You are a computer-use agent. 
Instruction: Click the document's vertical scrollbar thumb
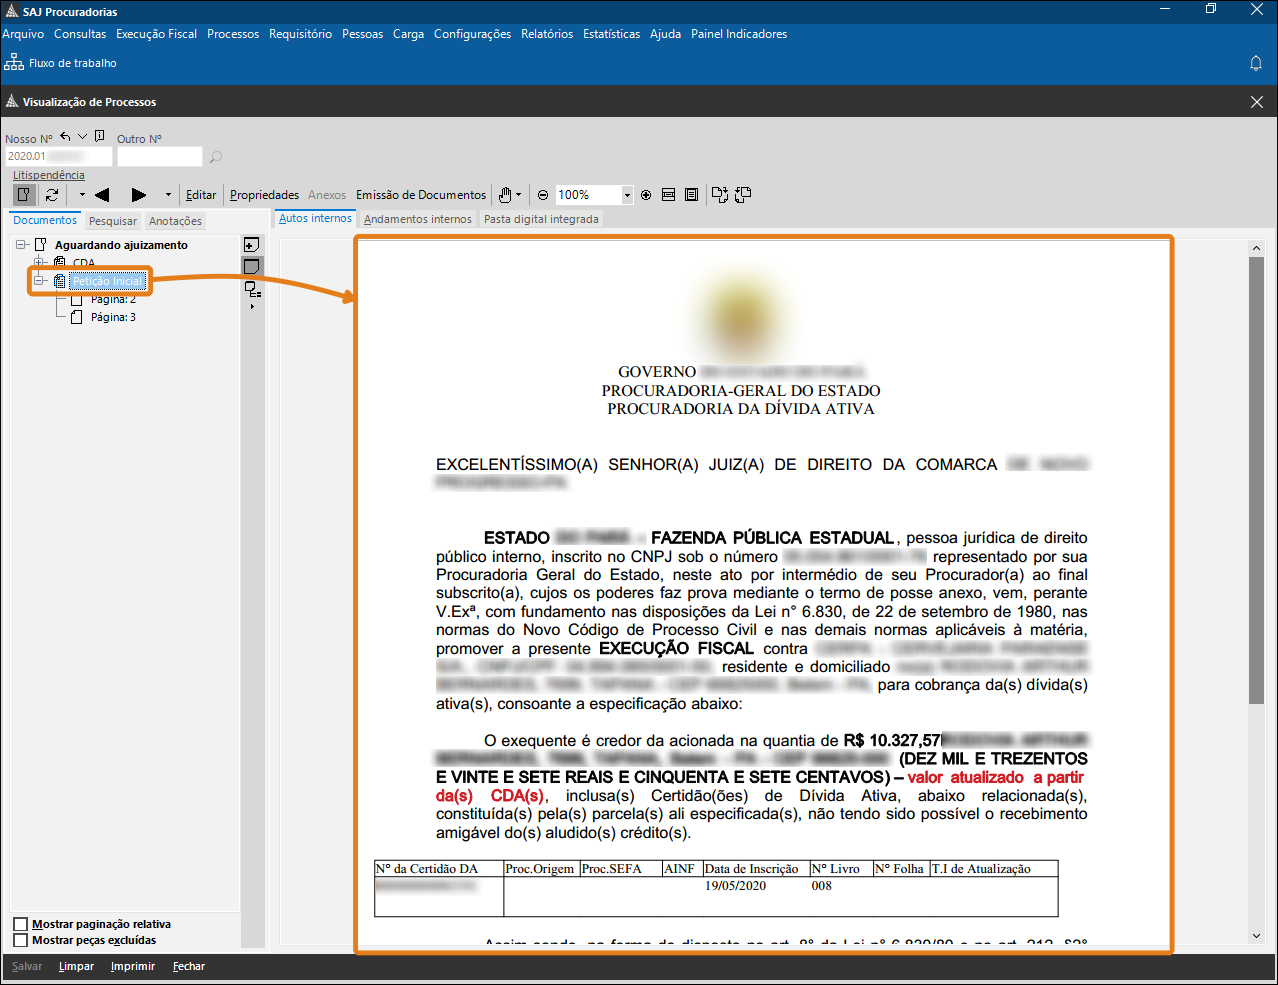(x=1256, y=480)
